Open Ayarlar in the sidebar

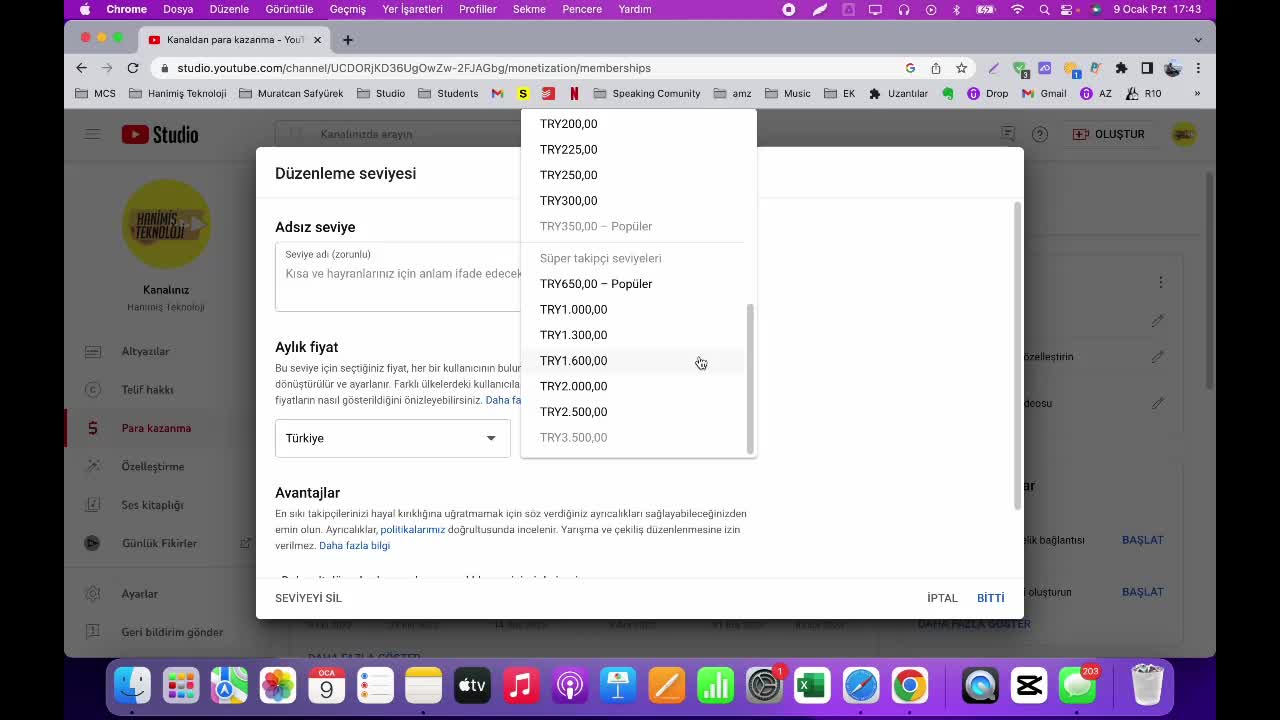click(139, 594)
